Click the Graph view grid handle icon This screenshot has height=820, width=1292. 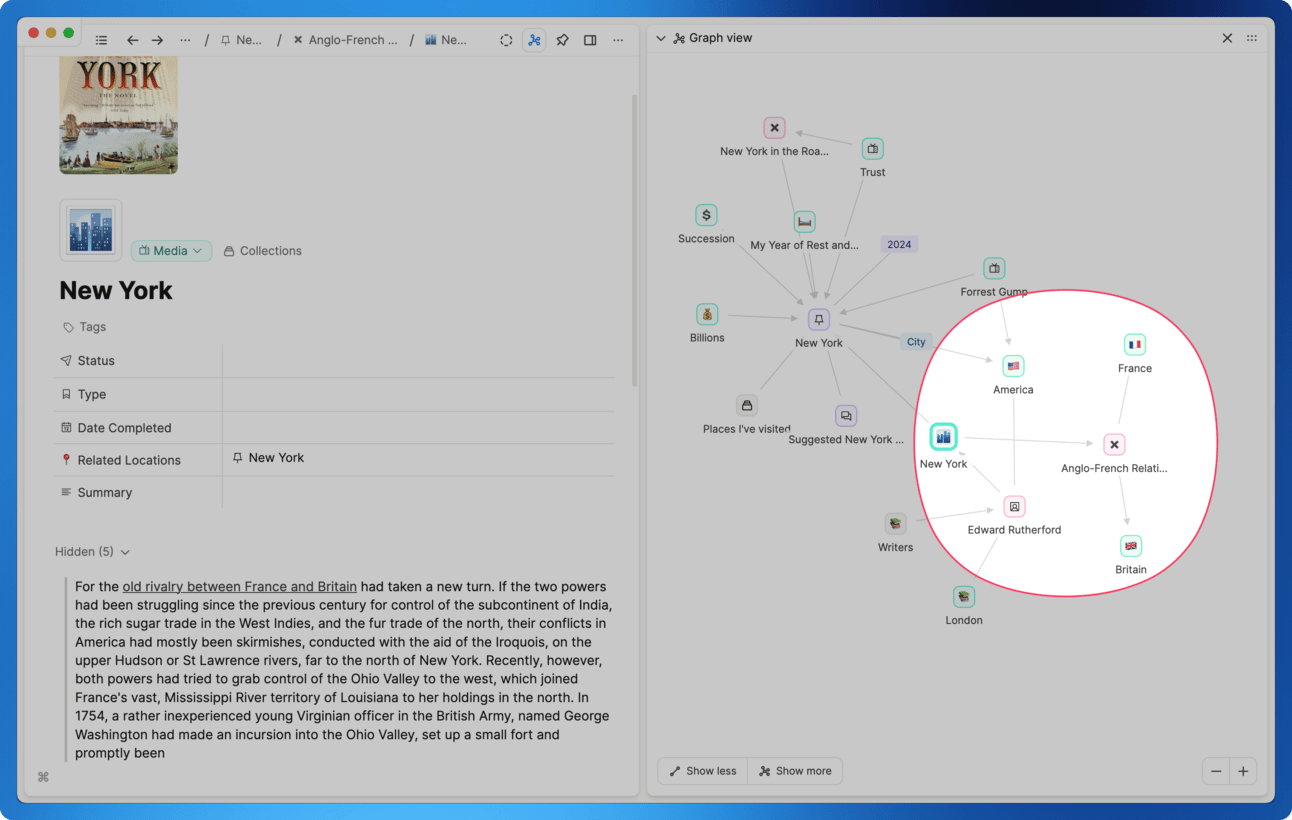(x=1252, y=39)
